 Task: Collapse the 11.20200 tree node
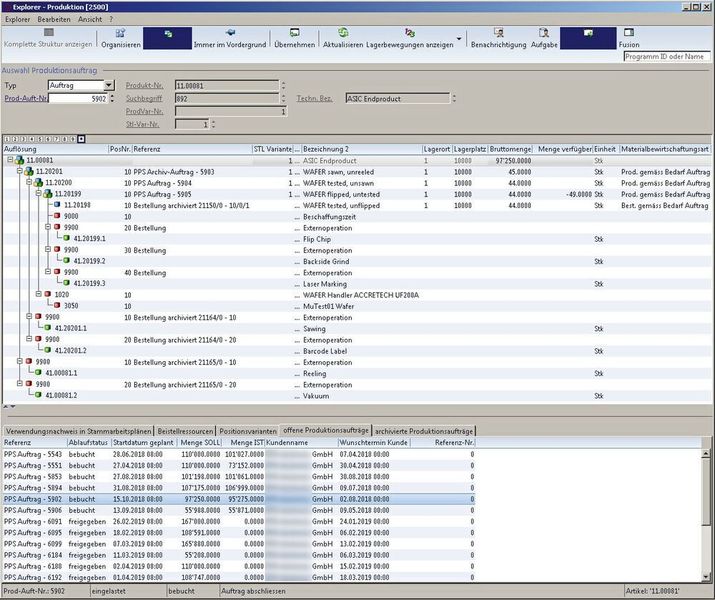coord(29,182)
